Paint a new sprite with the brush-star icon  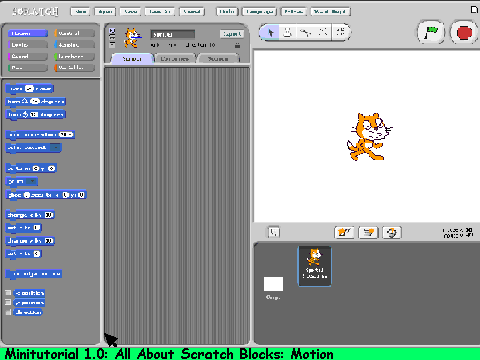click(344, 232)
